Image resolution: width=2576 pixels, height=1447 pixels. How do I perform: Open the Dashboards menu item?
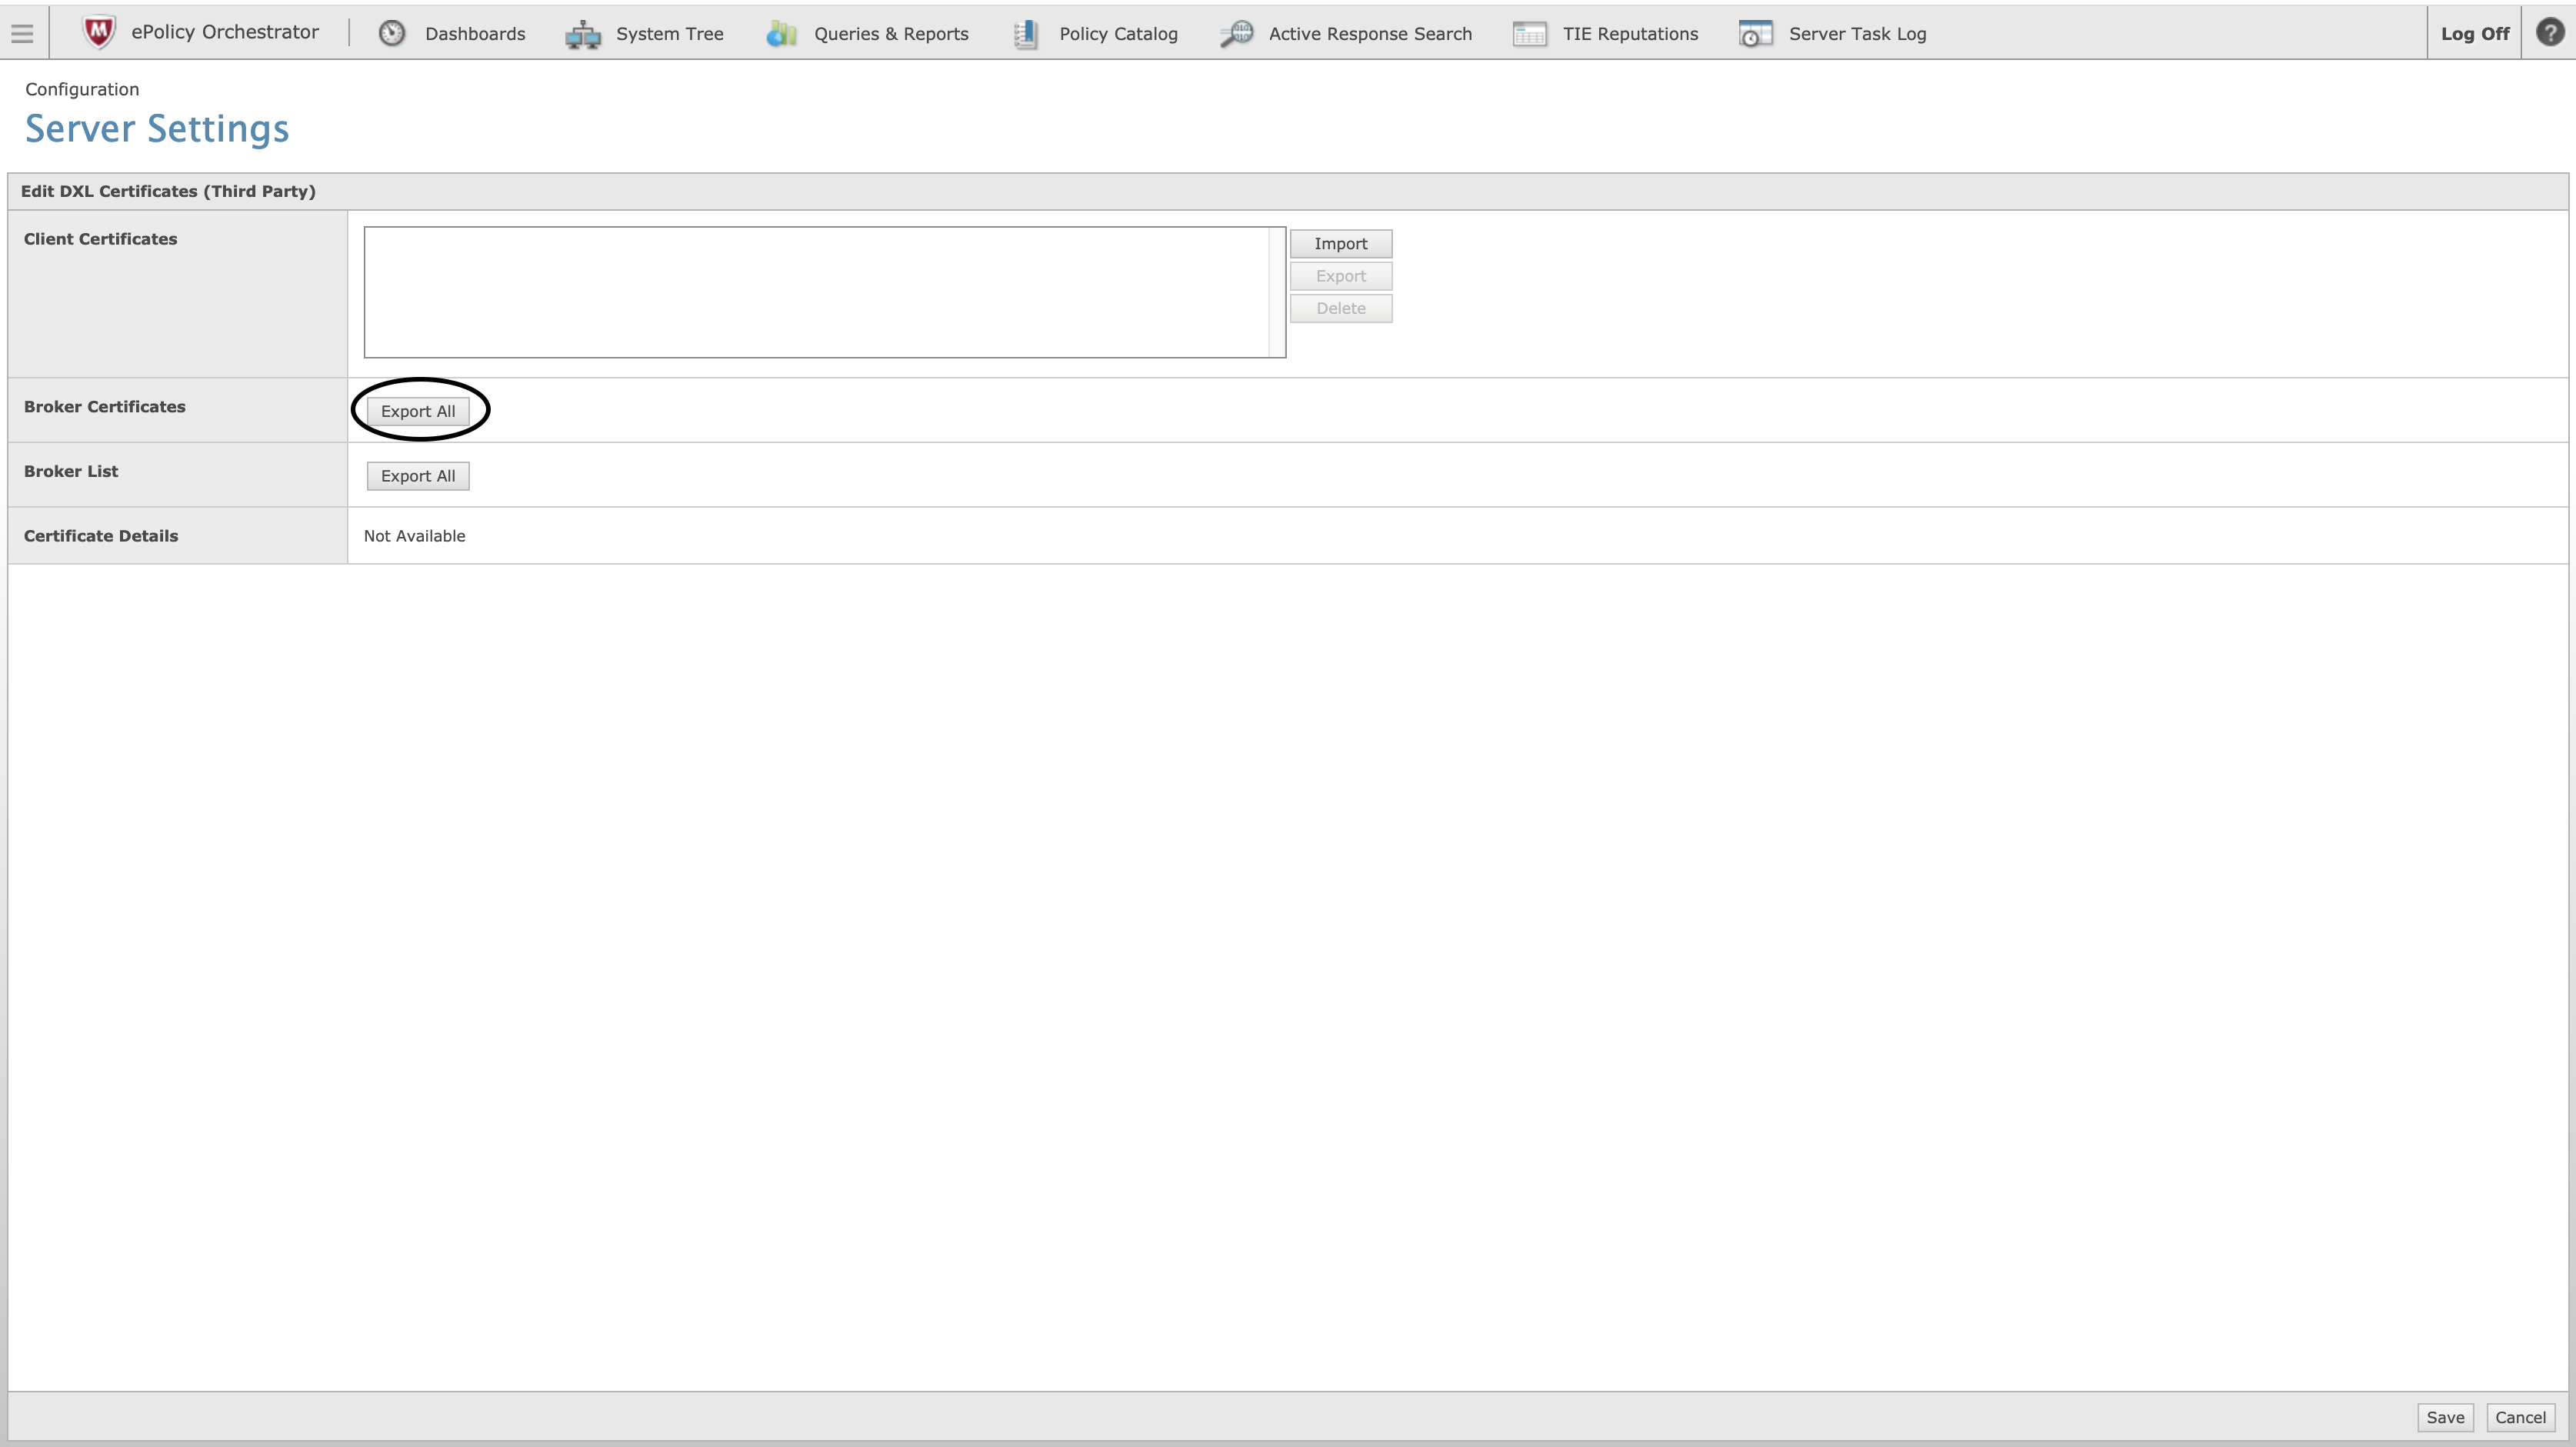pyautogui.click(x=474, y=34)
